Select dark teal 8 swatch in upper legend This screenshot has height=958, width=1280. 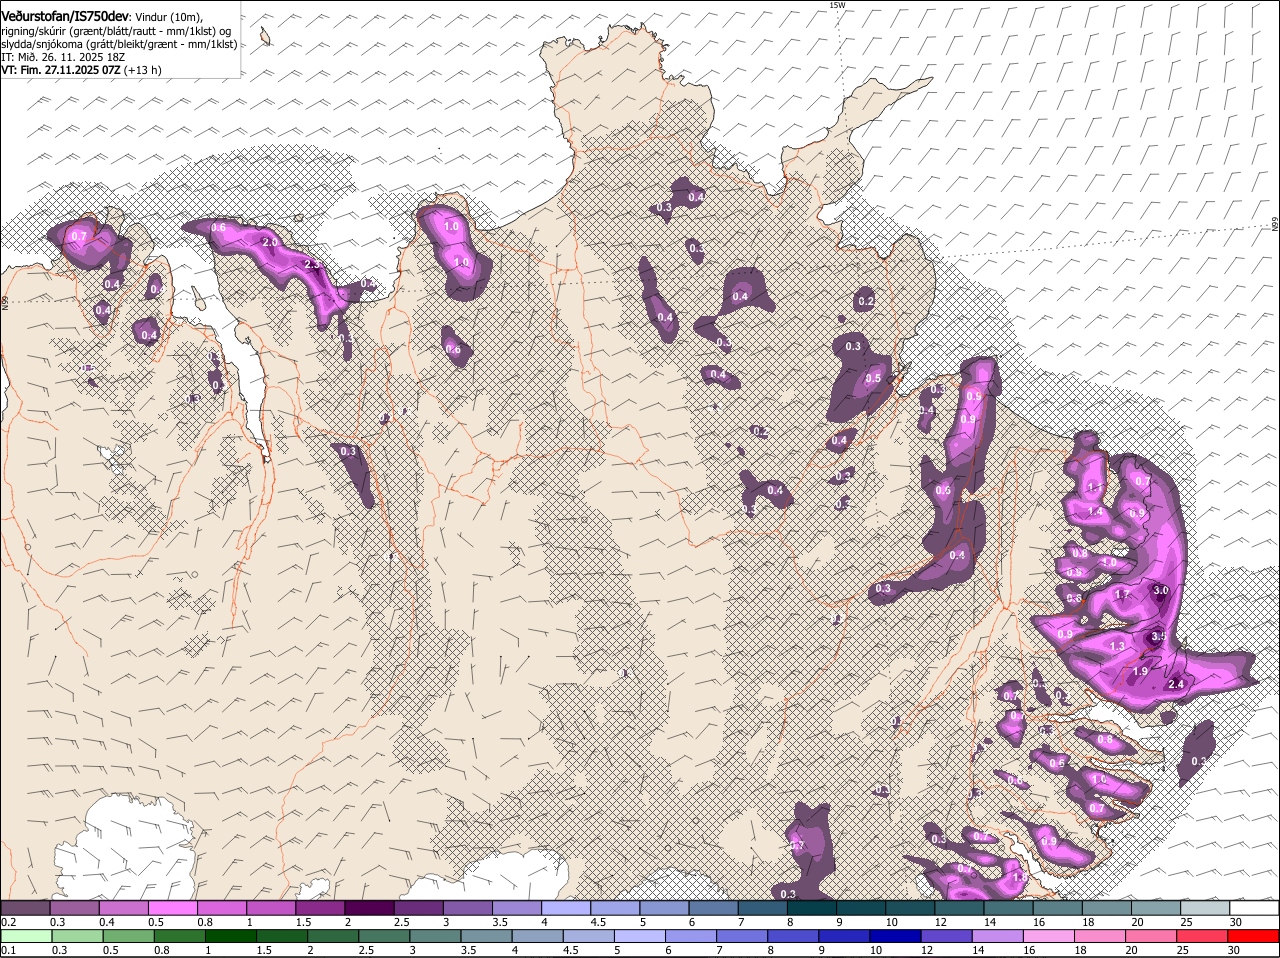812,907
